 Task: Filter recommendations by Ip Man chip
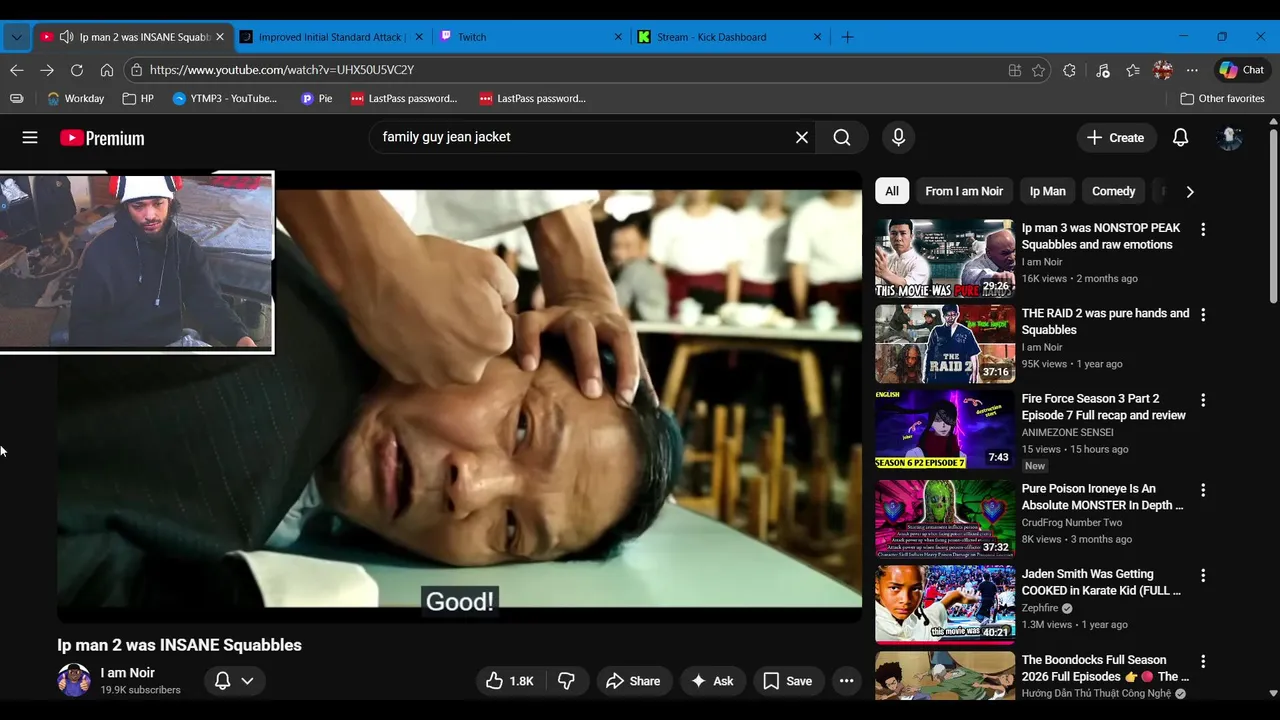1048,191
